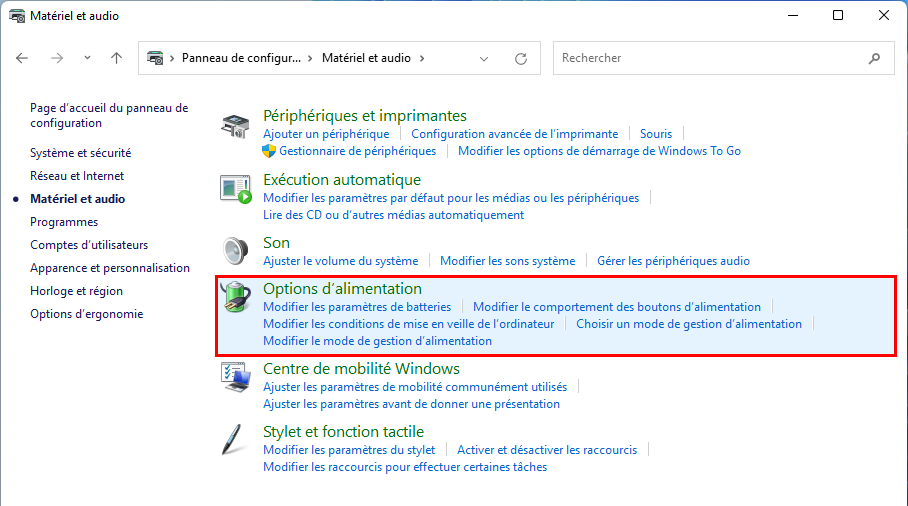Open Page d'accueil du panneau de configuration
Viewport: 908px width, 506px height.
109,115
